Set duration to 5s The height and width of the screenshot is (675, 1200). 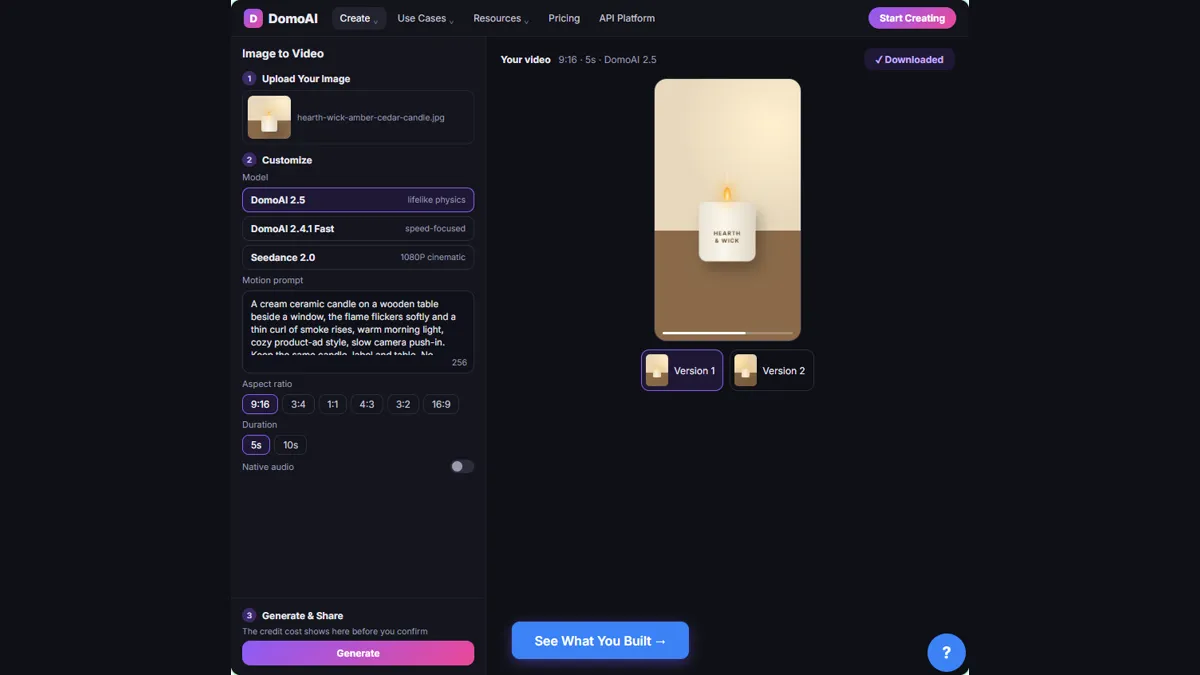click(256, 445)
